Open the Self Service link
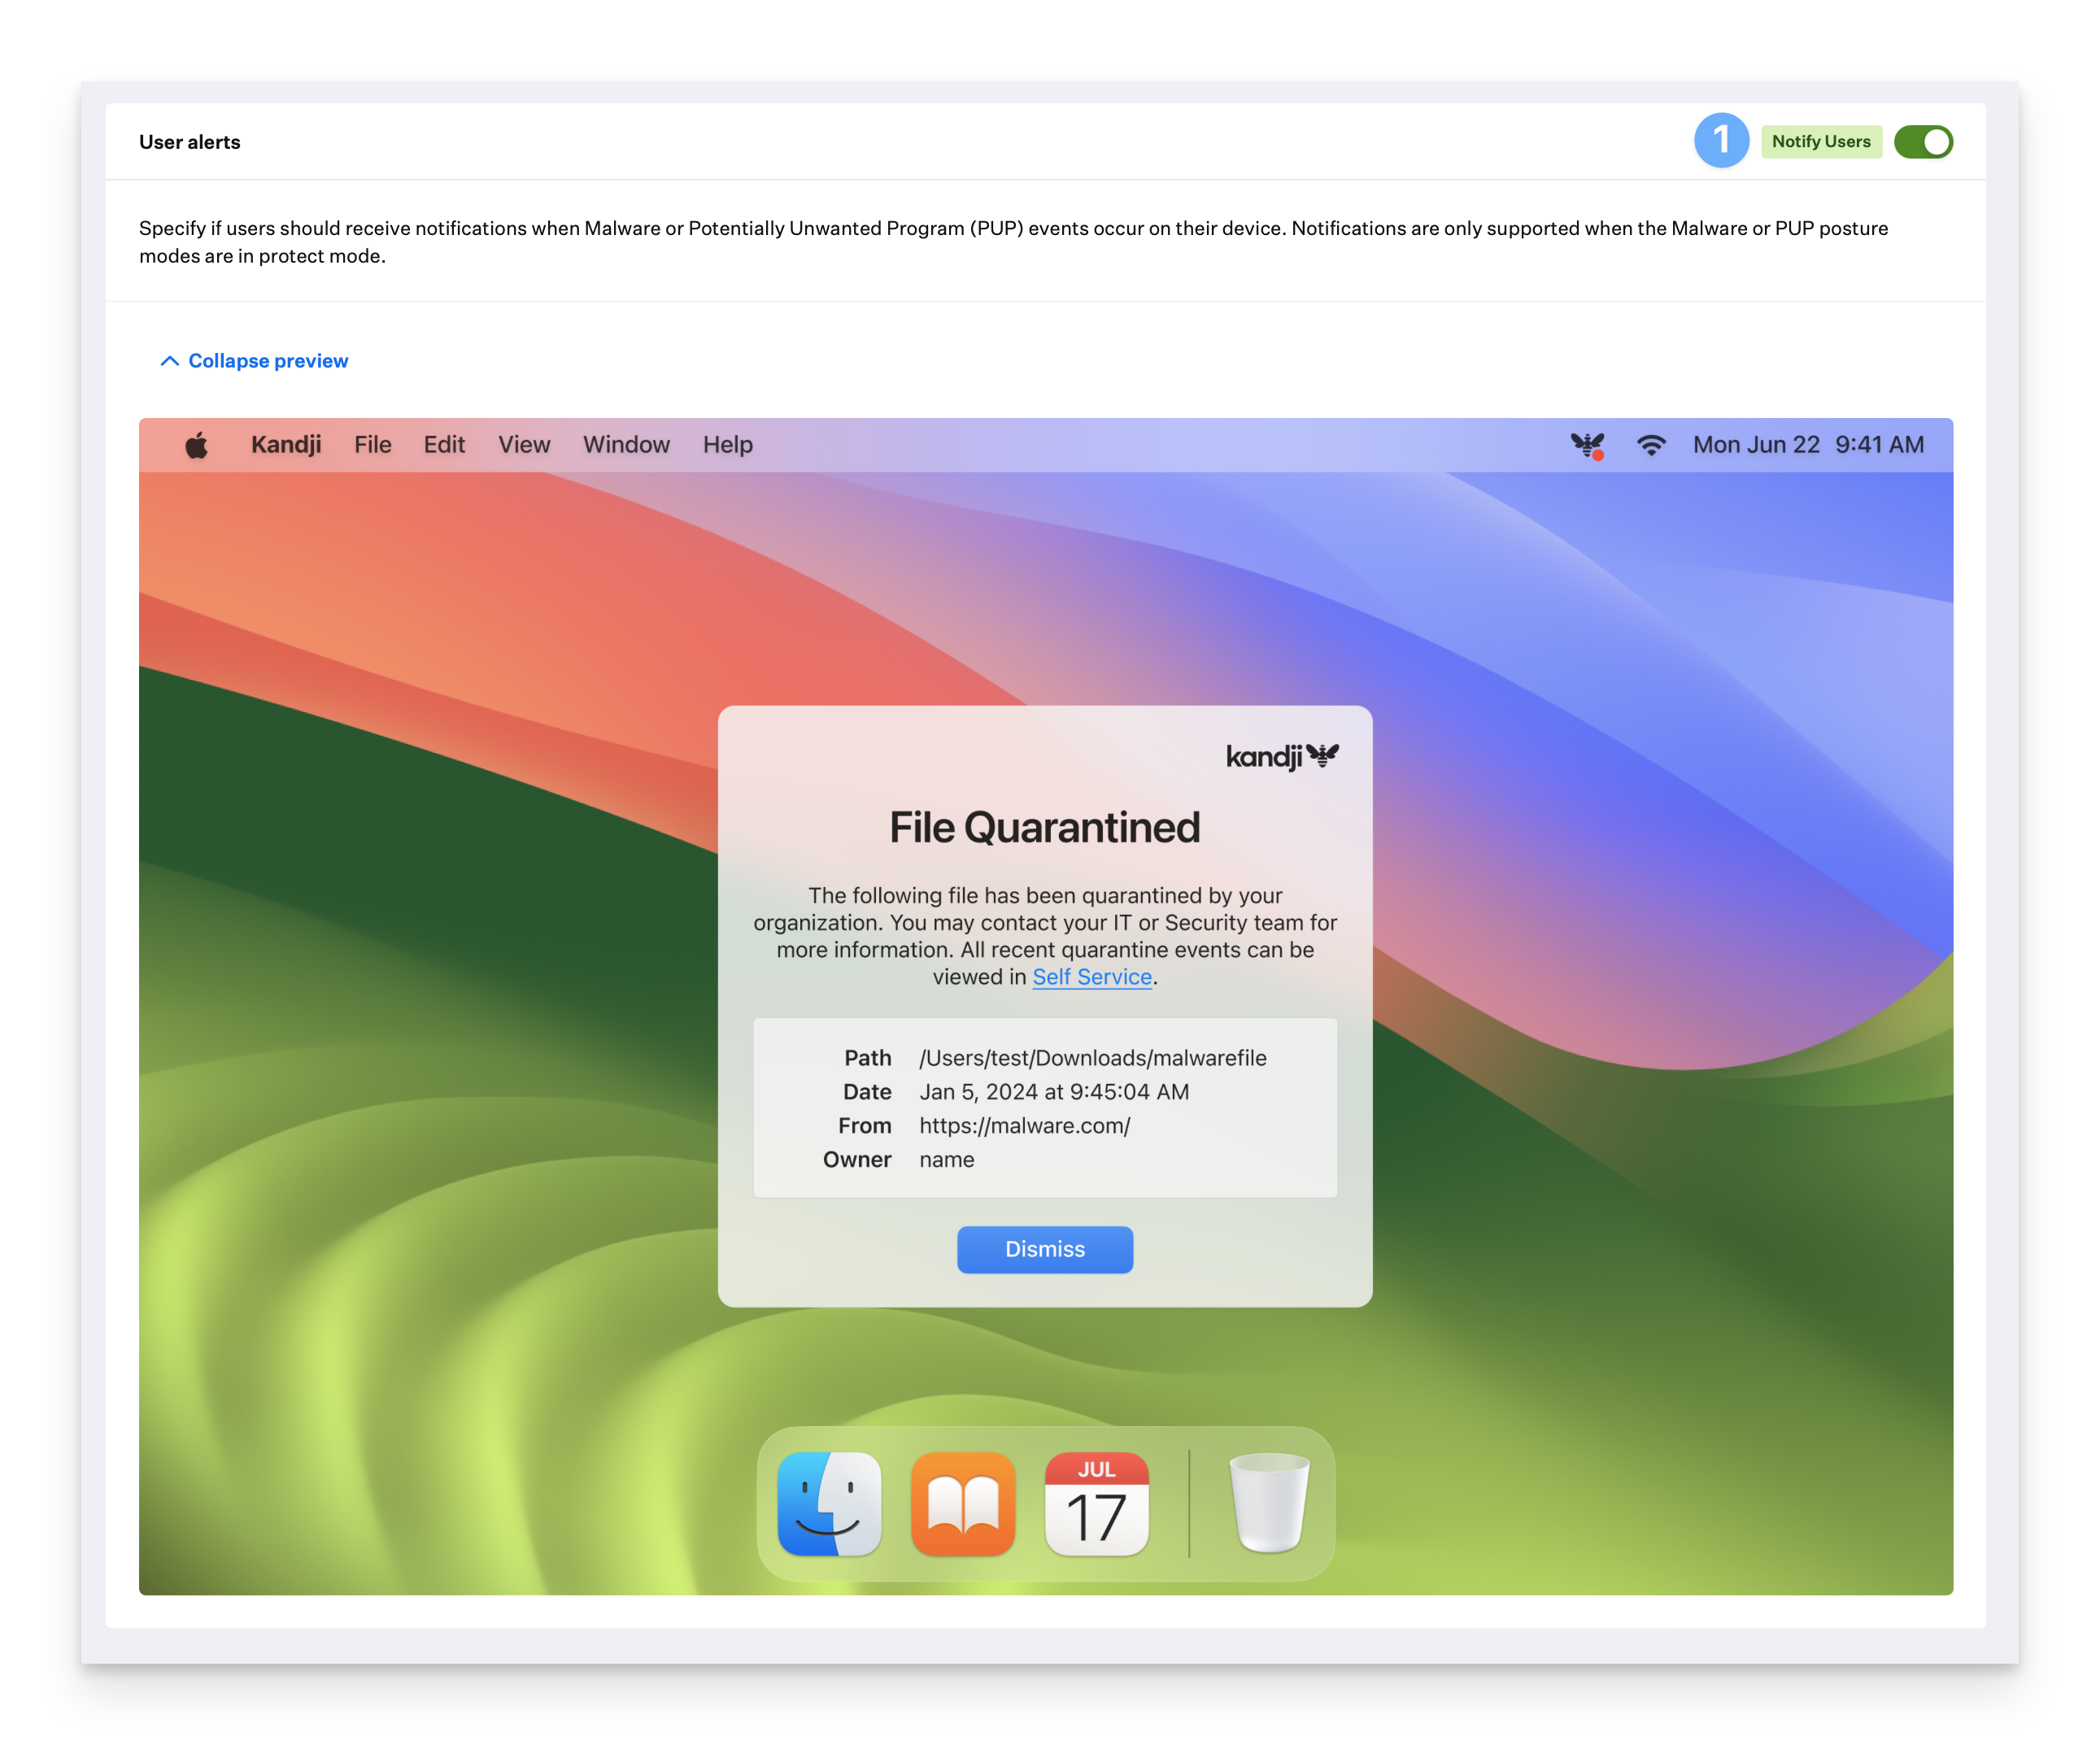This screenshot has height=1745, width=2100. pyautogui.click(x=1091, y=977)
